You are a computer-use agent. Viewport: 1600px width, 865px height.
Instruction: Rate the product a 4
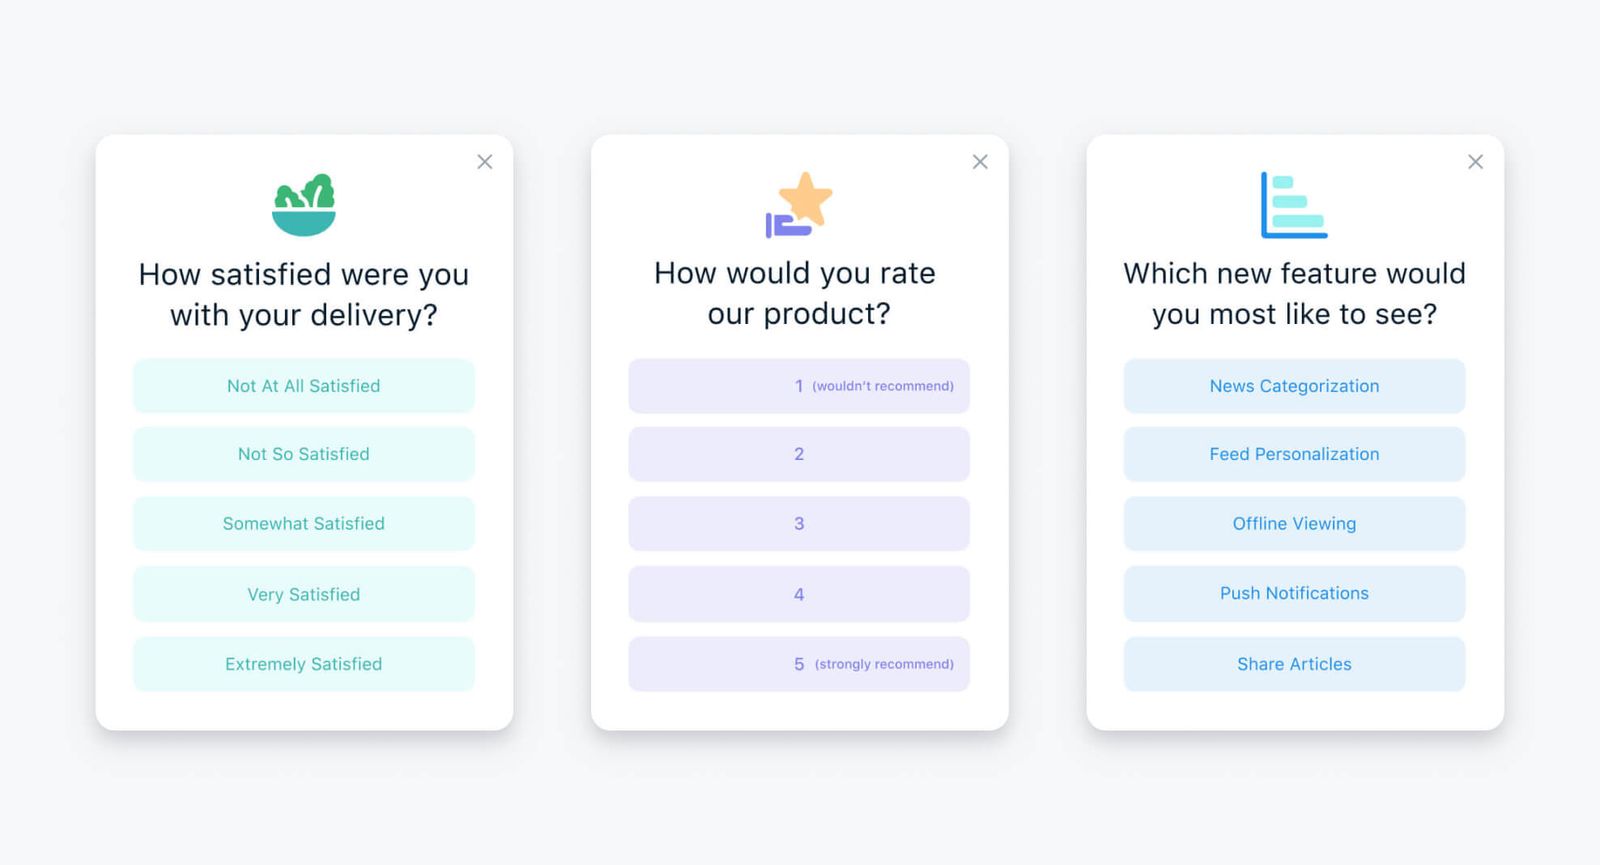(x=798, y=594)
